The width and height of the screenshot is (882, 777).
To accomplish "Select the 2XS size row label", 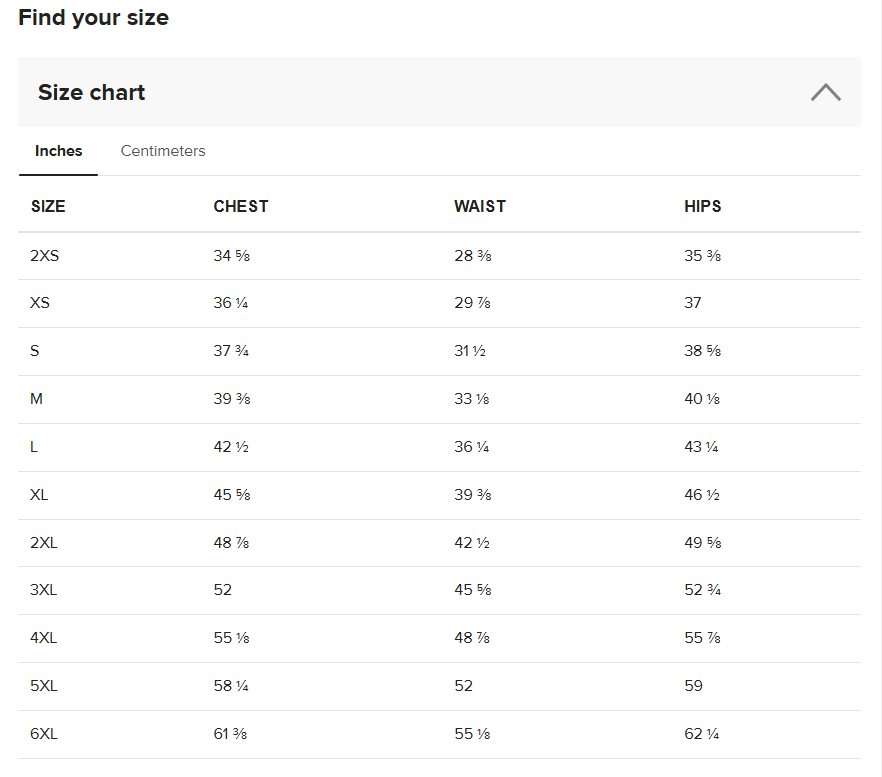I will coord(44,256).
